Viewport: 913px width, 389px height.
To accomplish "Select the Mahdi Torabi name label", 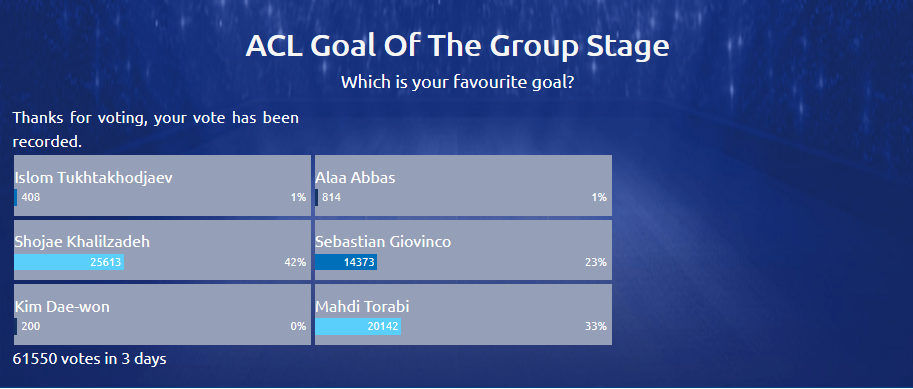I will coord(362,306).
